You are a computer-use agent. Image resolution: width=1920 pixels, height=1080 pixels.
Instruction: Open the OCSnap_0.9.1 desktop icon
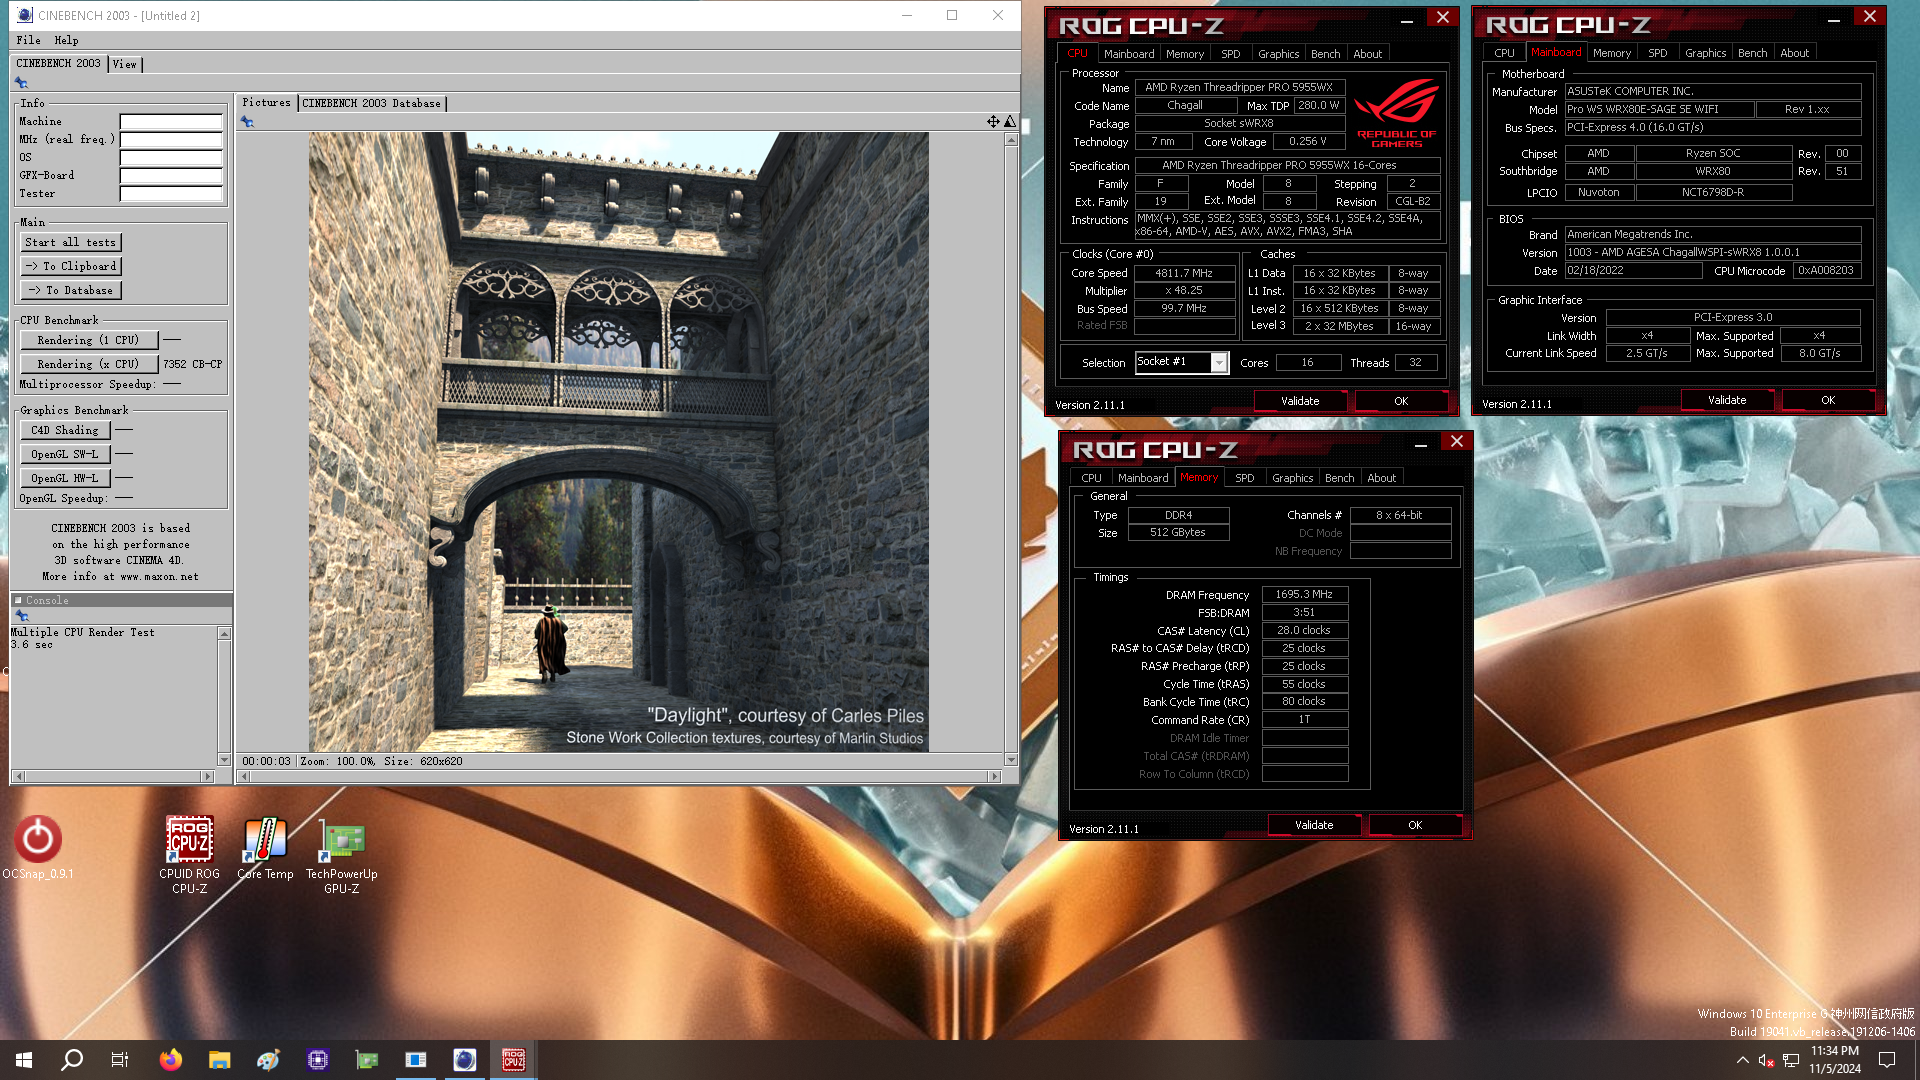click(38, 848)
